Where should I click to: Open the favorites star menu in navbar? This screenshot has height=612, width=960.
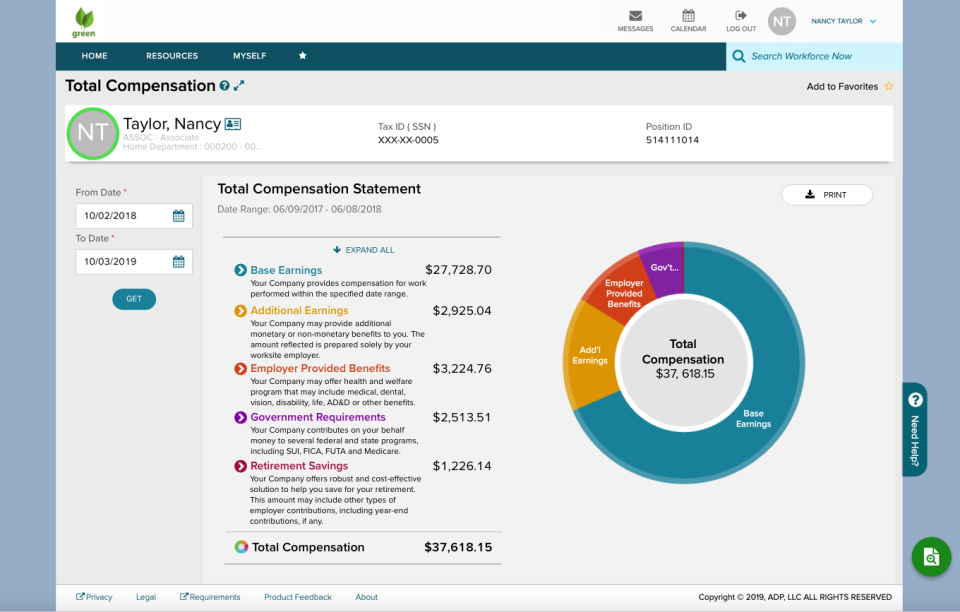(x=302, y=56)
